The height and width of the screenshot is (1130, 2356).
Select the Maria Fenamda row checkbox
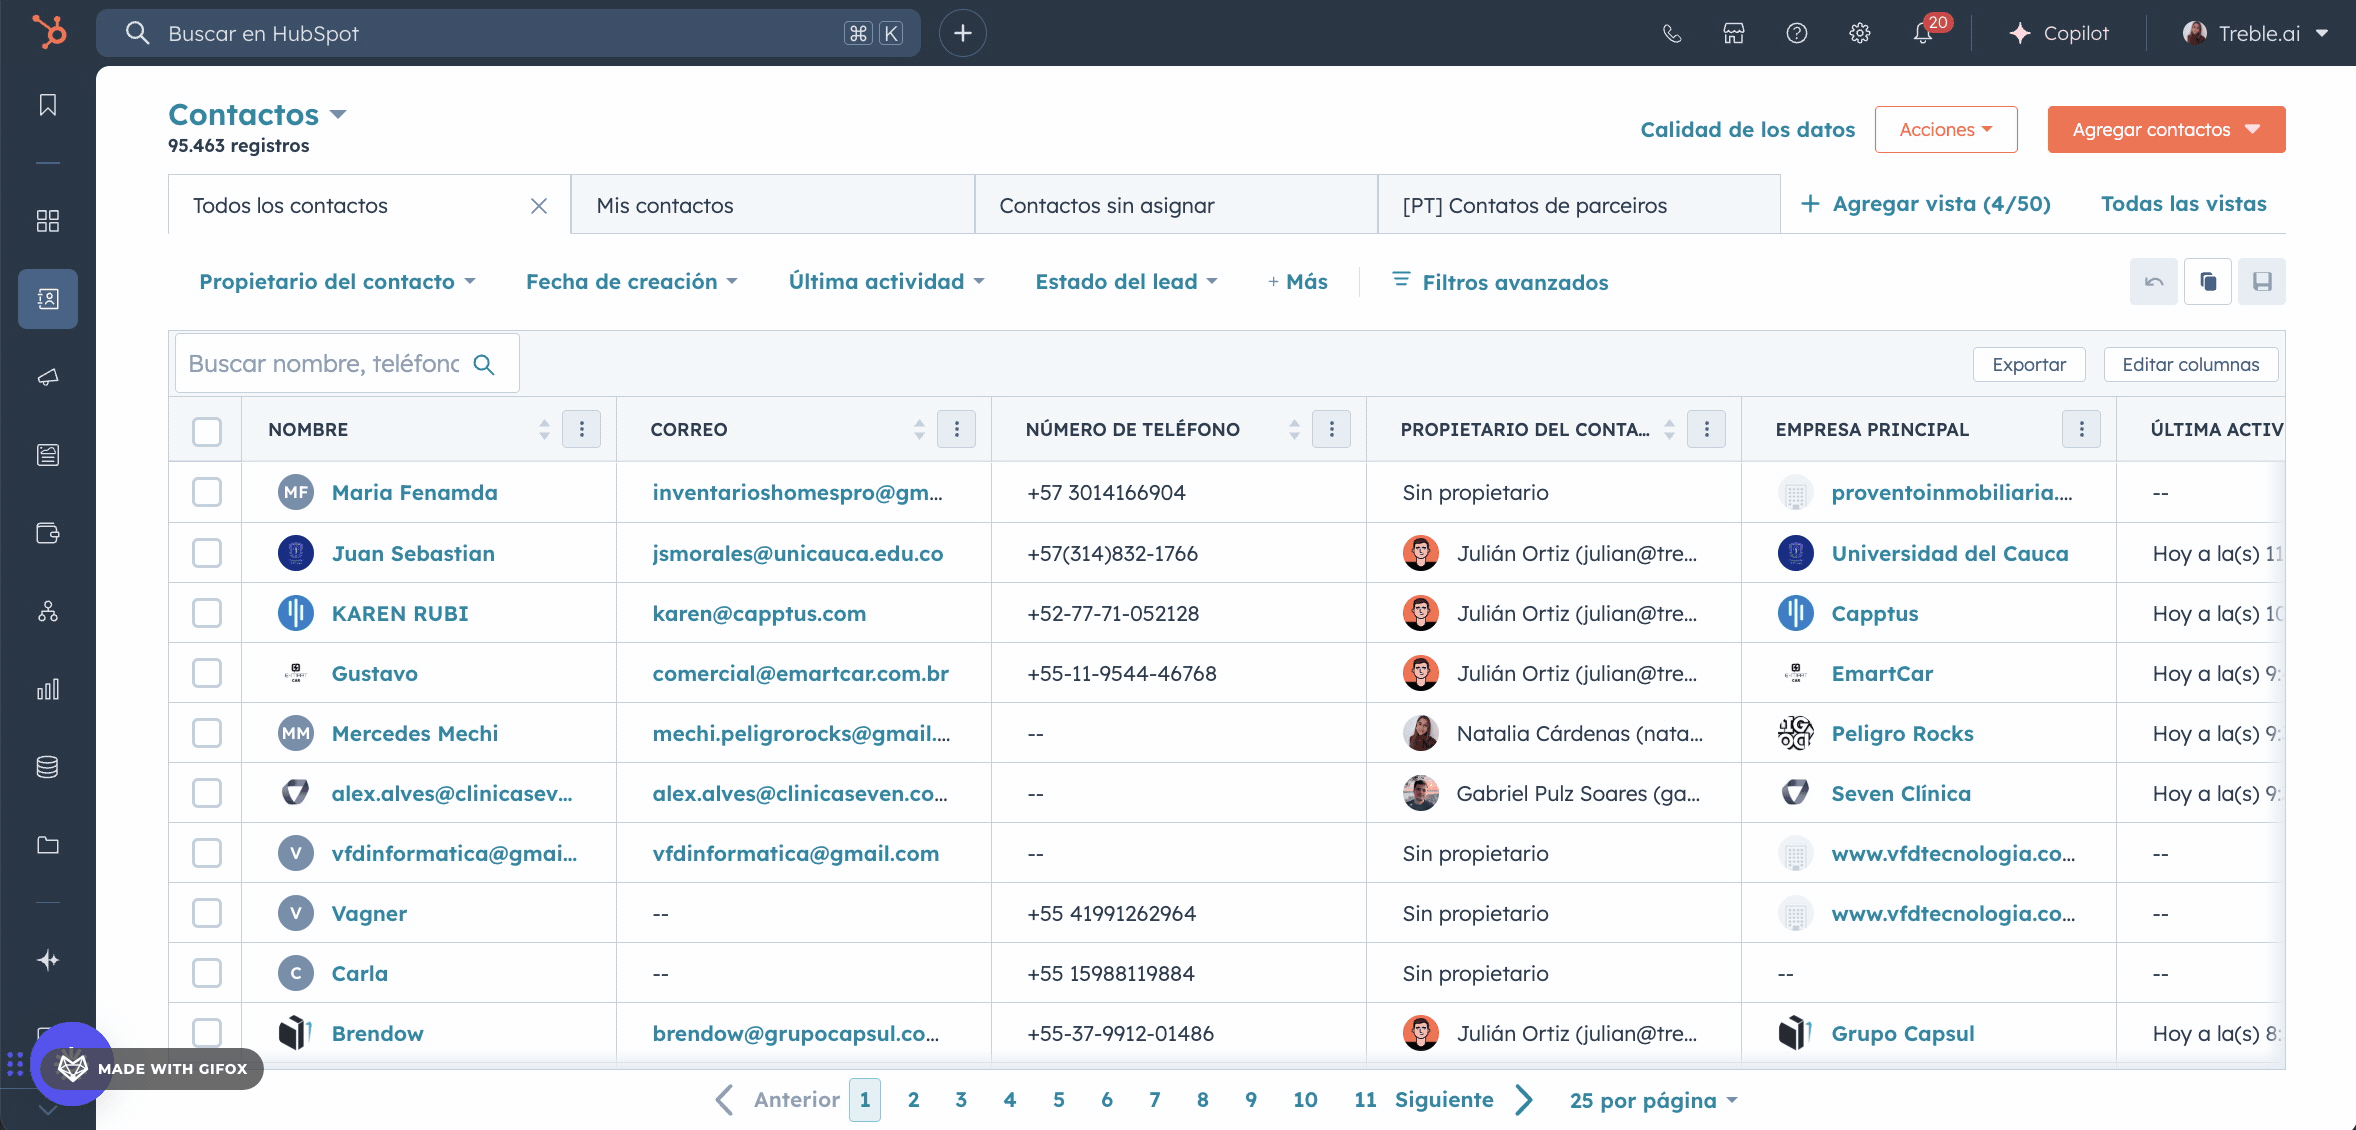point(206,492)
